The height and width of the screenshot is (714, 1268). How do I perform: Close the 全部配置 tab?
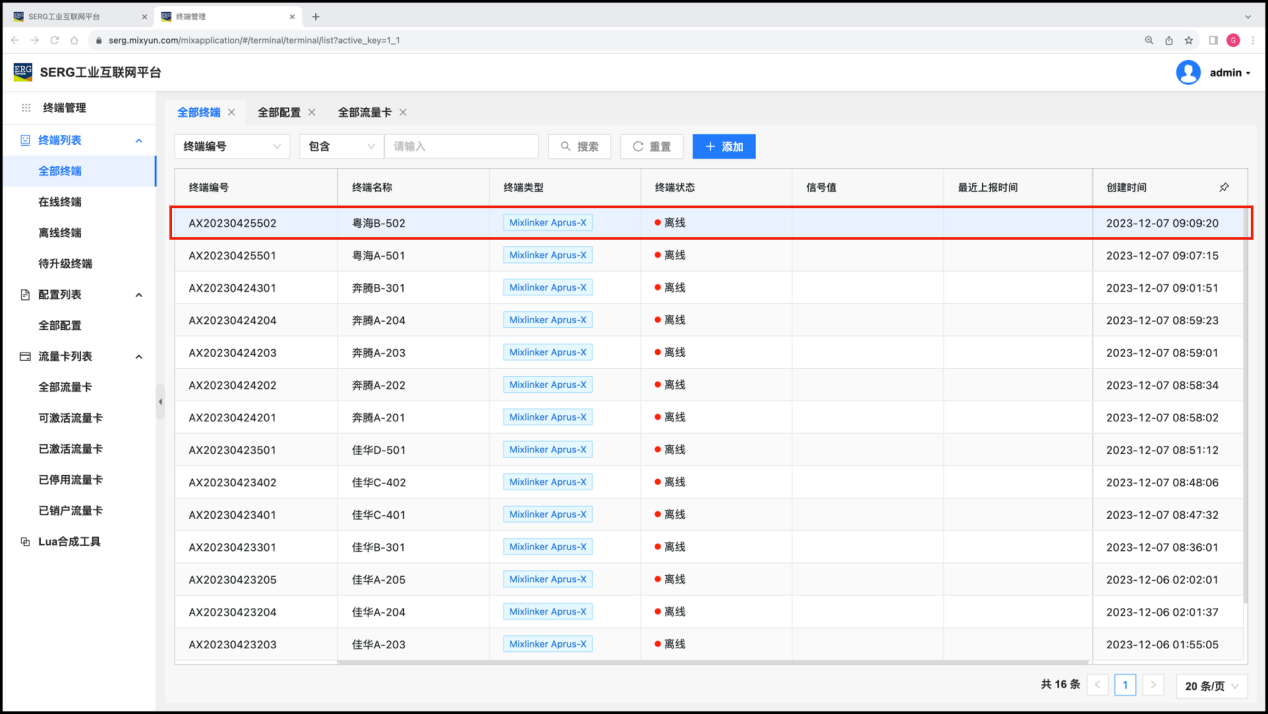click(x=312, y=113)
